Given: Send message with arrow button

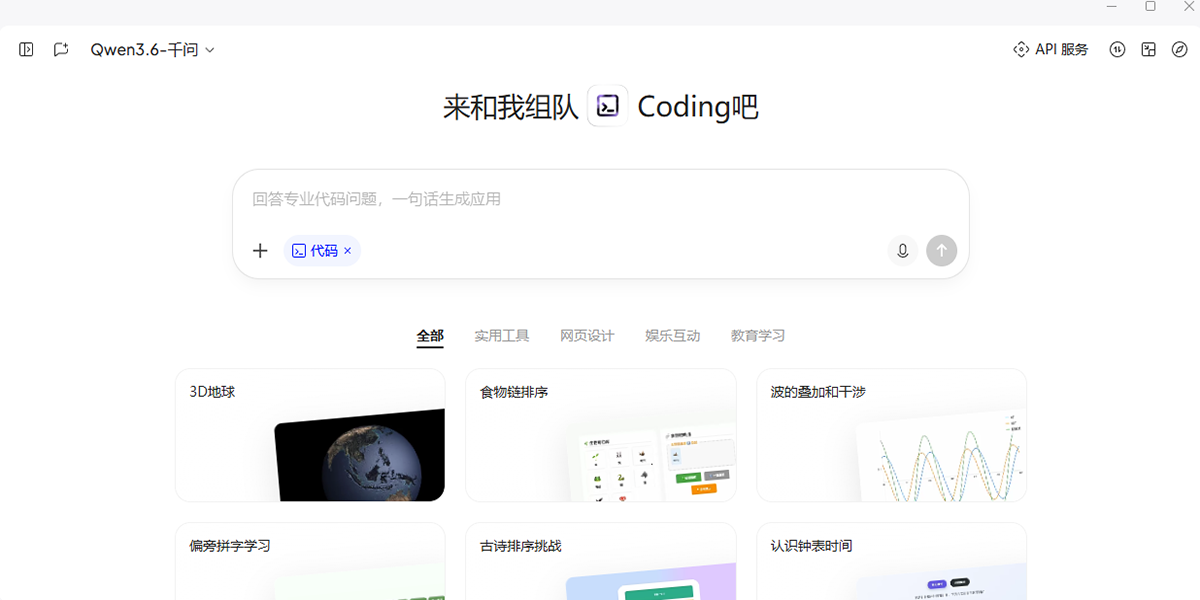Looking at the screenshot, I should (941, 251).
